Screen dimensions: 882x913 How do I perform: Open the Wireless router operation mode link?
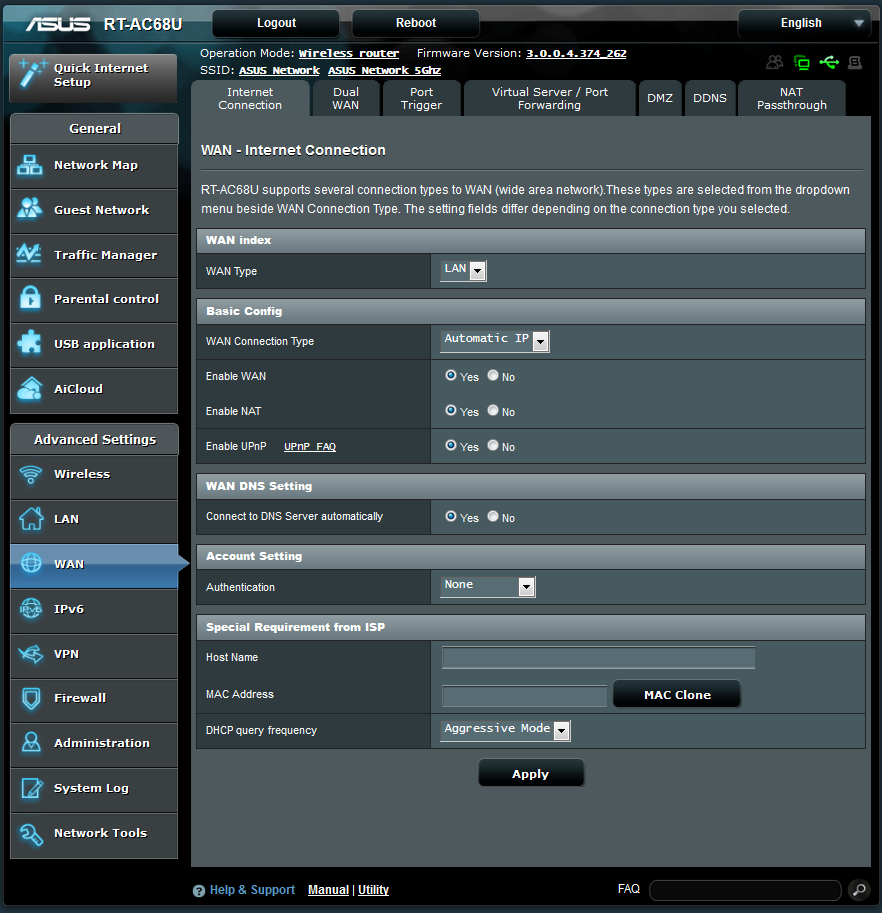pyautogui.click(x=349, y=54)
